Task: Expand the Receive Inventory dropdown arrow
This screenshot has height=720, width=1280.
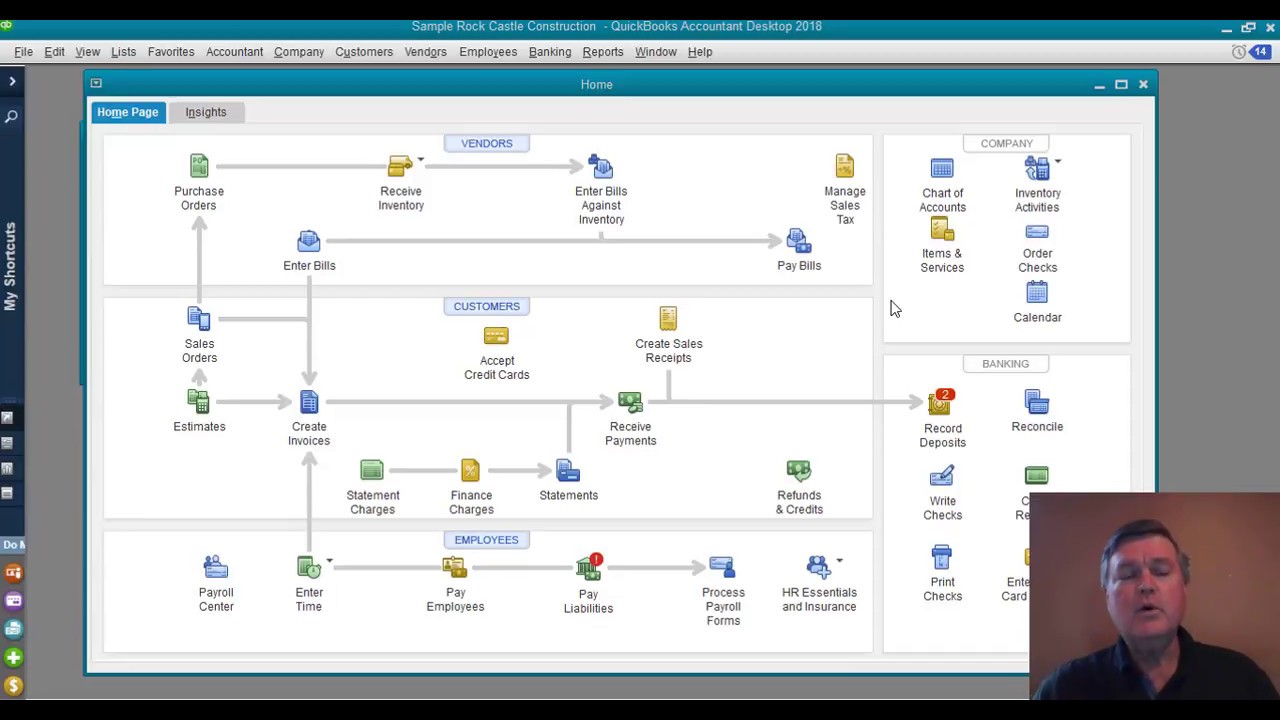Action: 420,160
